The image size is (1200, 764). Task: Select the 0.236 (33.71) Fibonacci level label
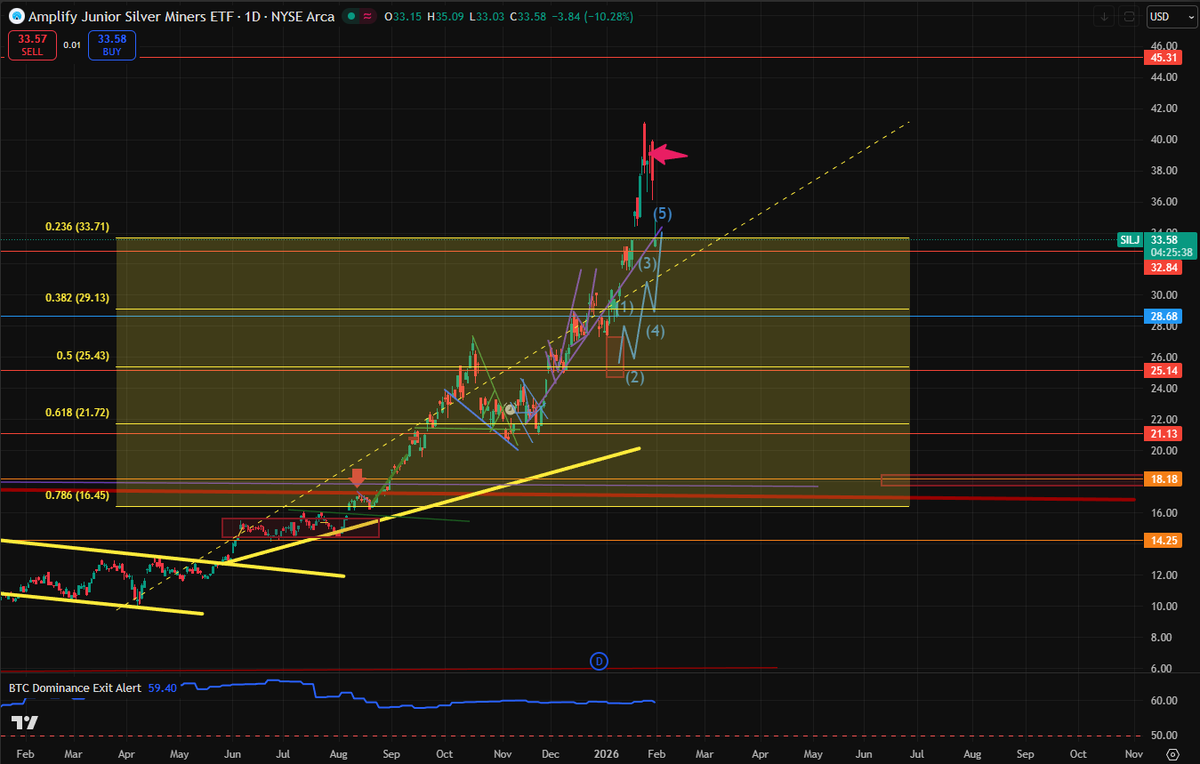pos(77,227)
